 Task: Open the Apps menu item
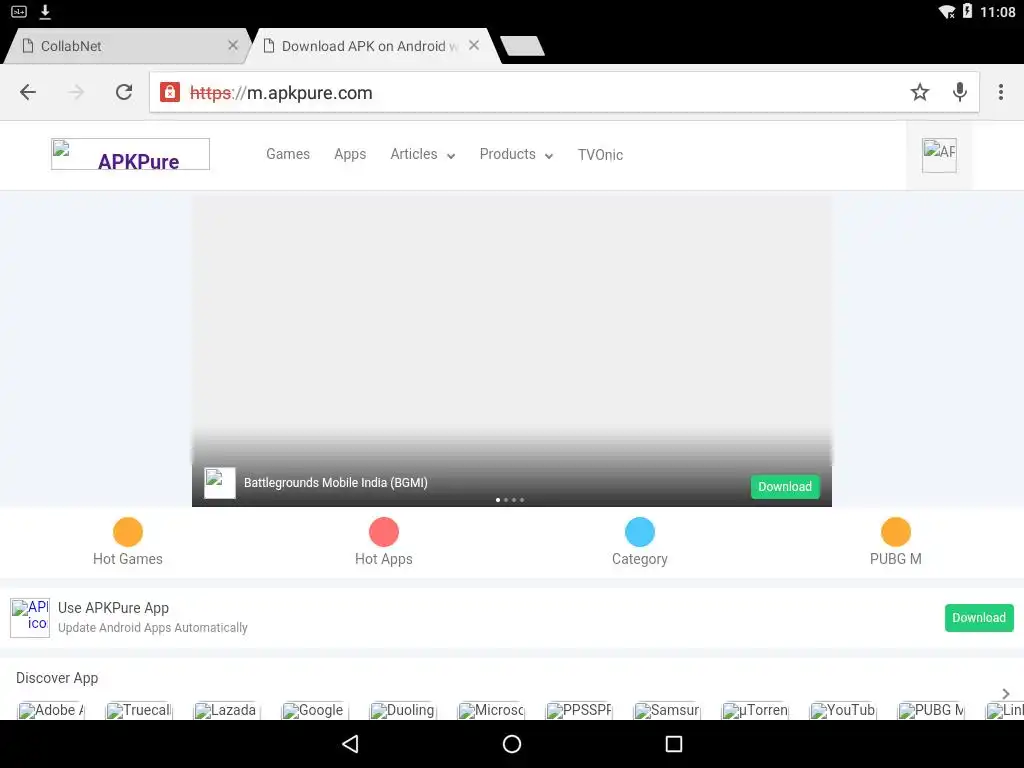[x=350, y=154]
